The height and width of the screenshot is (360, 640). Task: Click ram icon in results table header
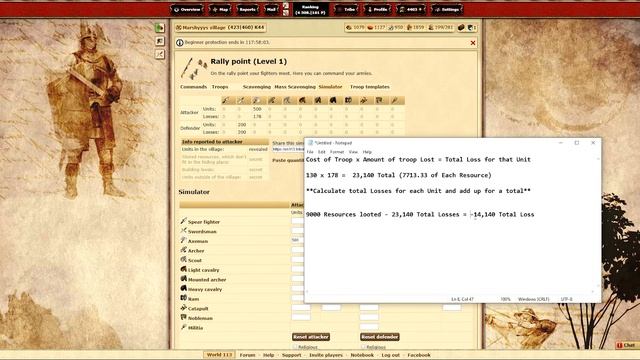(348, 100)
